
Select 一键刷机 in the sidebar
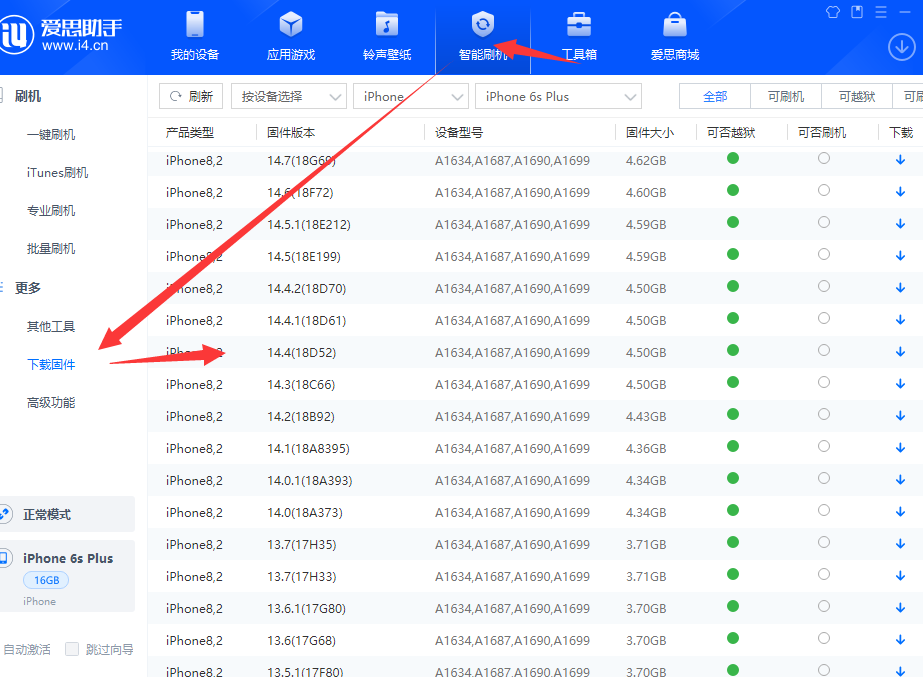click(51, 134)
